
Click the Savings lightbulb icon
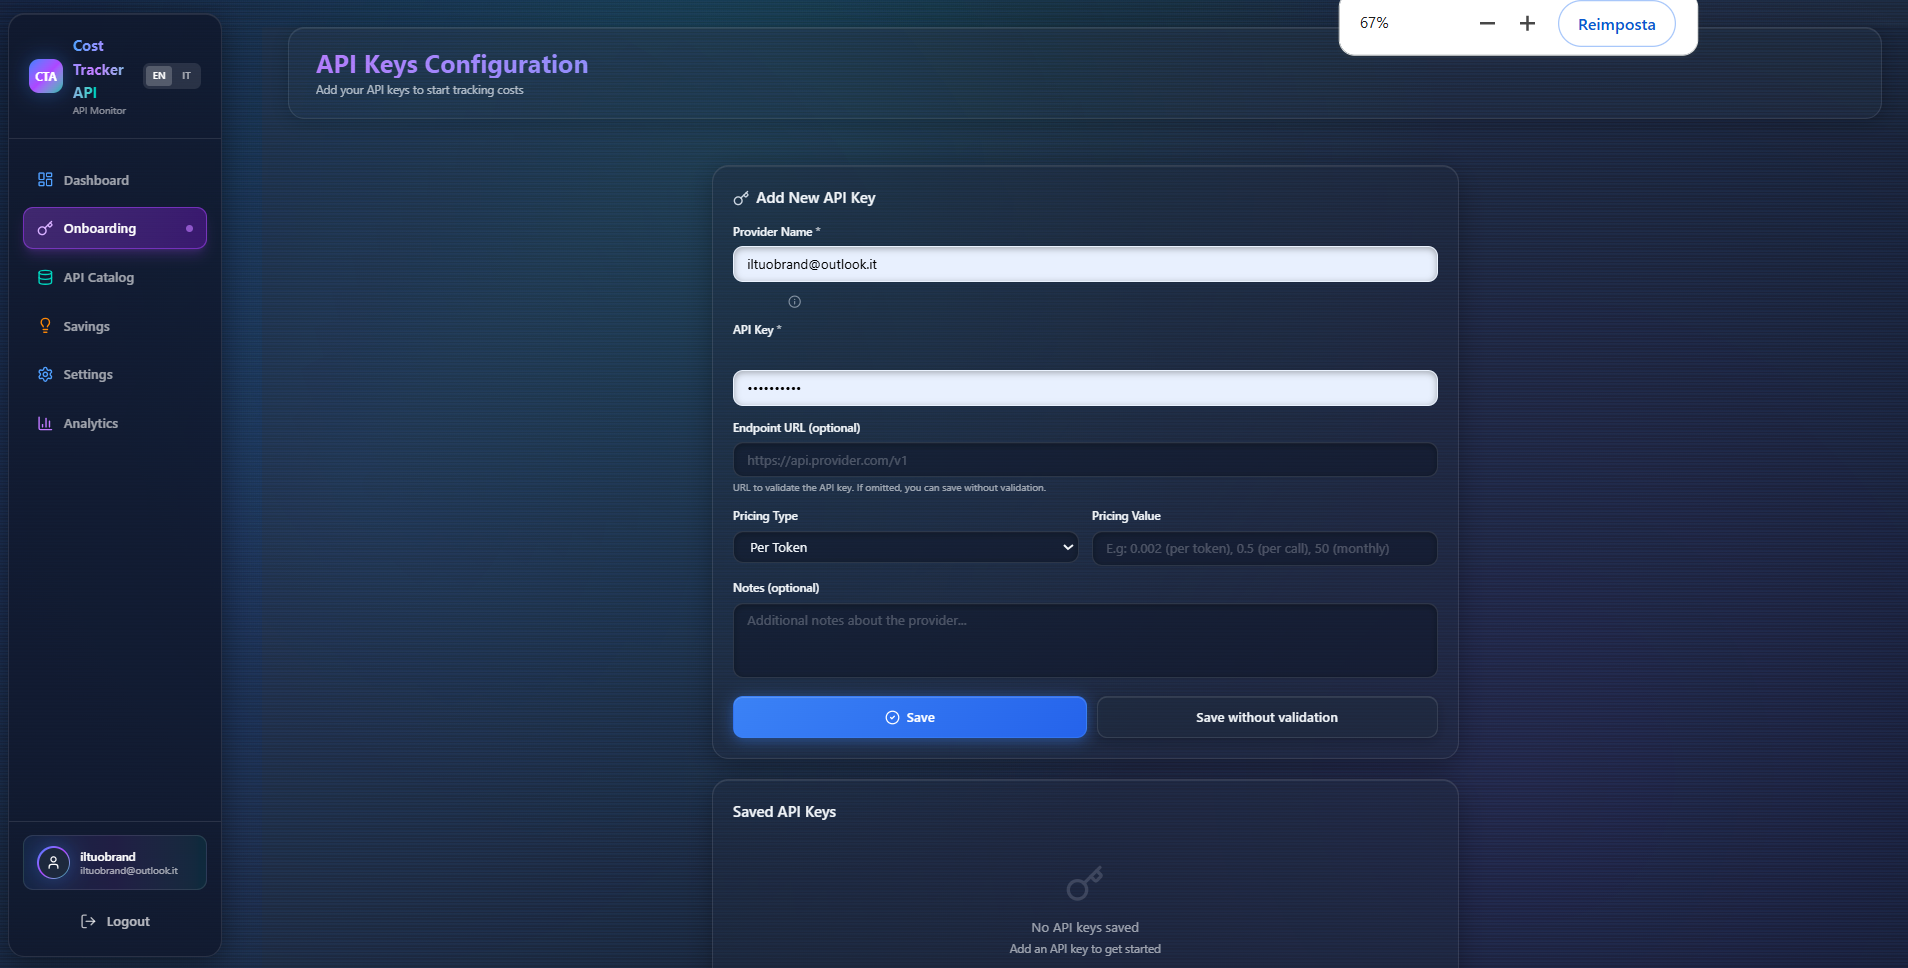pos(44,325)
